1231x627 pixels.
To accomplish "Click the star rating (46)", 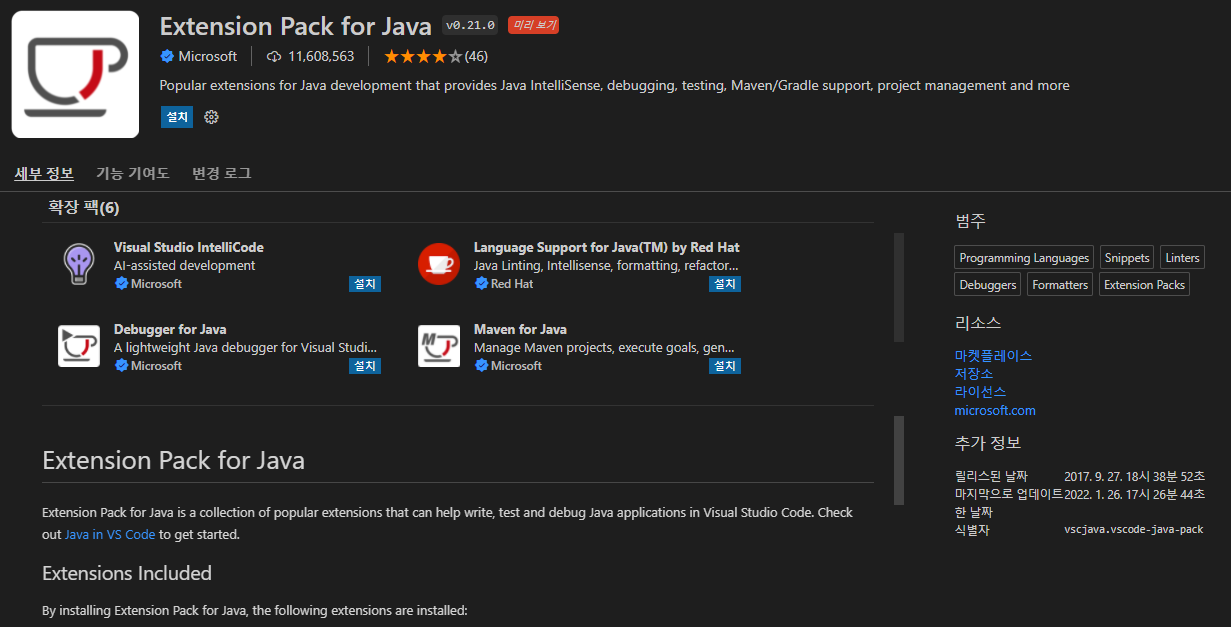I will coord(435,56).
